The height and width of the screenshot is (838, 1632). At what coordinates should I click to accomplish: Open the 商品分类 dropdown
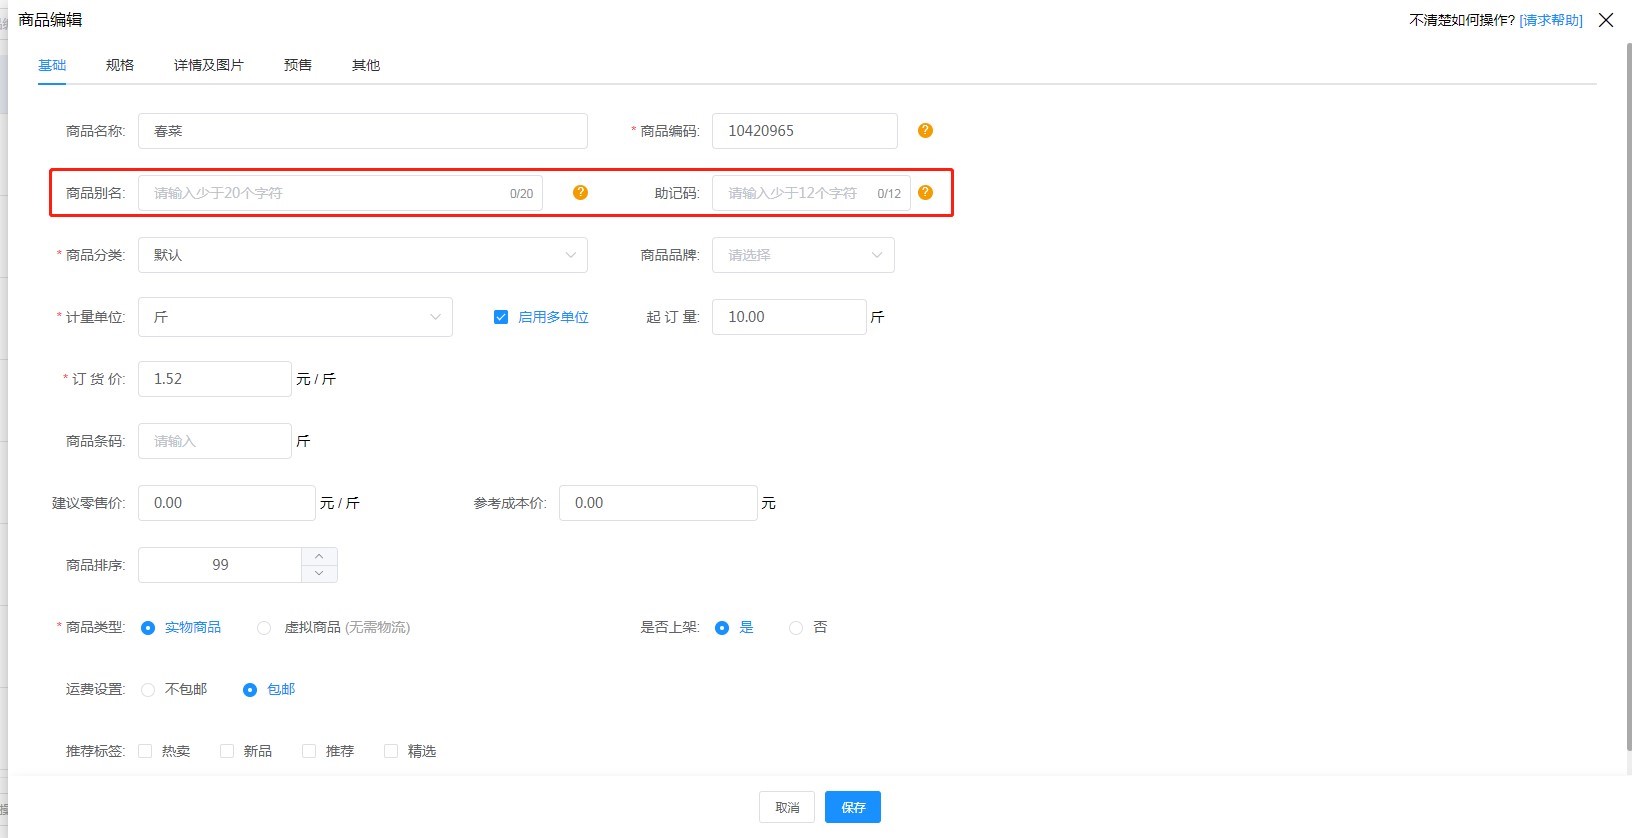coord(362,255)
